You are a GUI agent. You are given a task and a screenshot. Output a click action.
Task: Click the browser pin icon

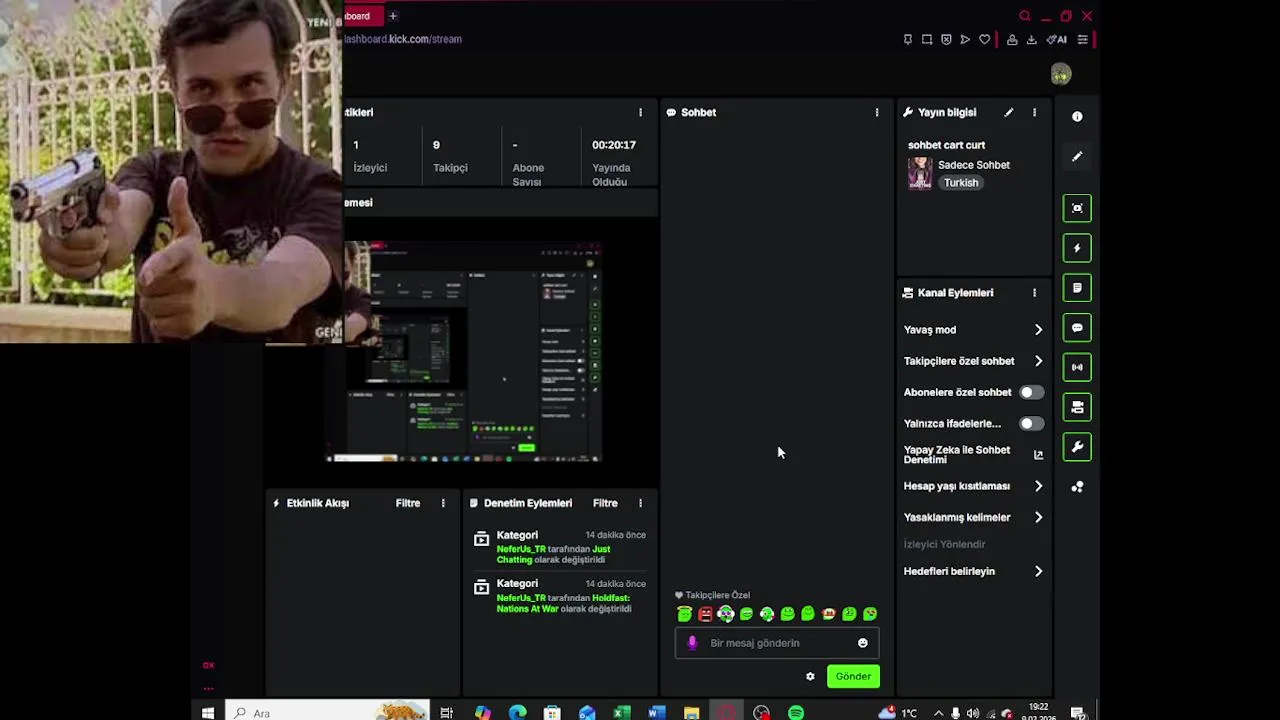click(908, 40)
